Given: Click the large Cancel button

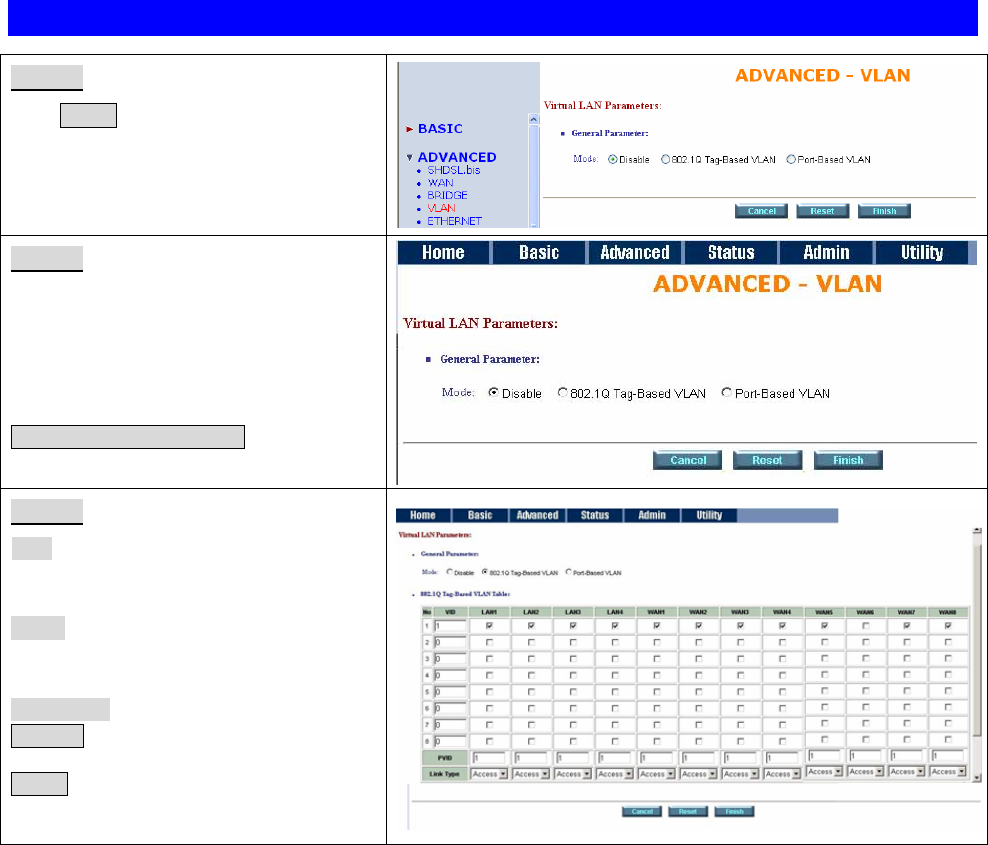Looking at the screenshot, I should 687,460.
